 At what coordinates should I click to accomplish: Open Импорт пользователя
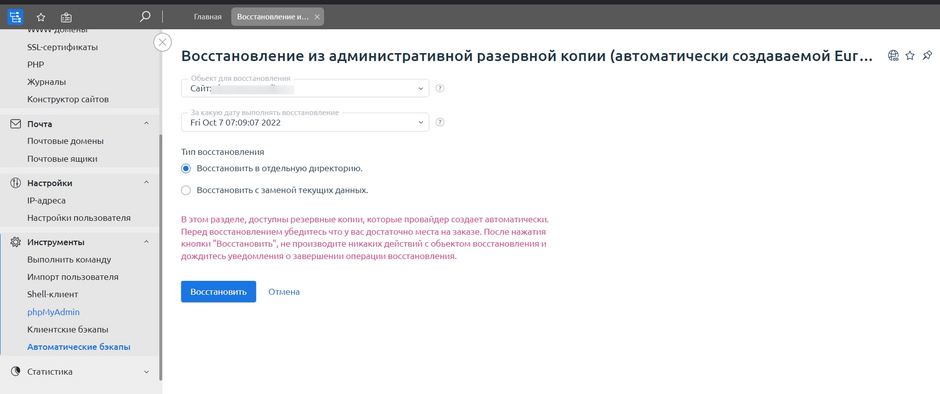point(73,277)
